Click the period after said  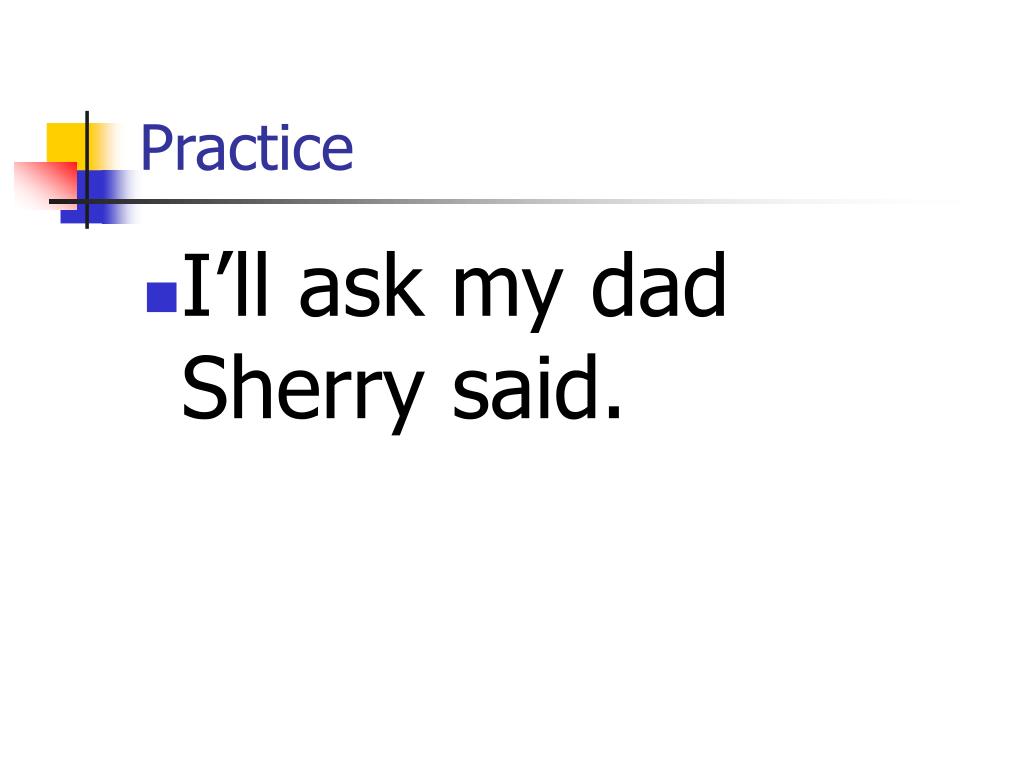pyautogui.click(x=613, y=410)
